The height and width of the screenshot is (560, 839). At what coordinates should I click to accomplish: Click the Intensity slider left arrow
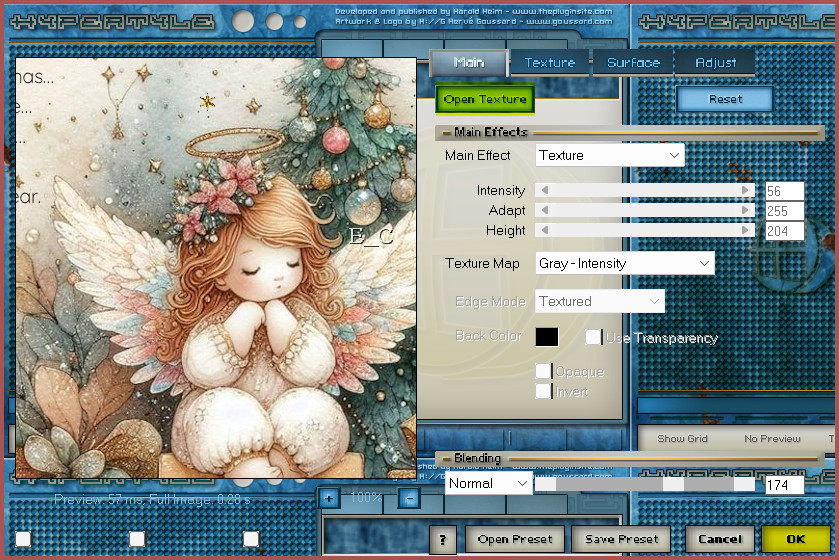(544, 191)
